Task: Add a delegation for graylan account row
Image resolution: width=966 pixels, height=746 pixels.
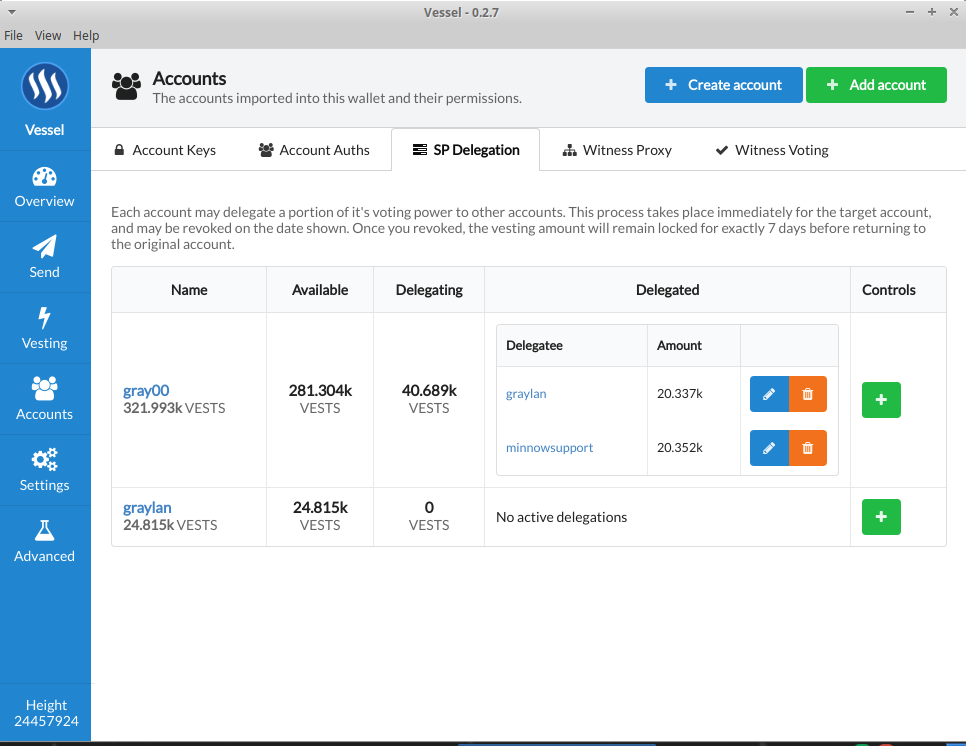Action: [881, 517]
